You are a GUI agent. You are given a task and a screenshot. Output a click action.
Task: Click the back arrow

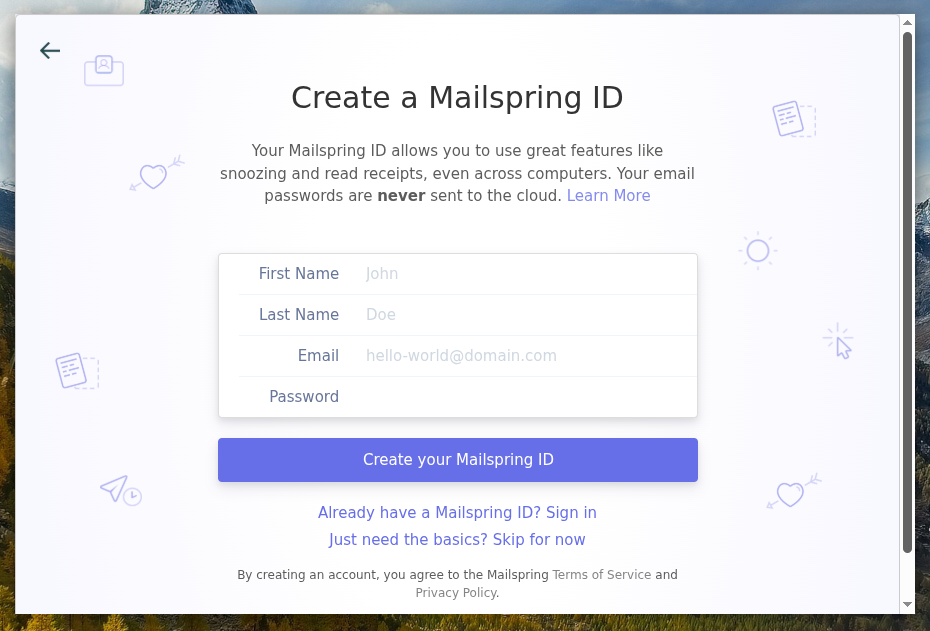49,50
